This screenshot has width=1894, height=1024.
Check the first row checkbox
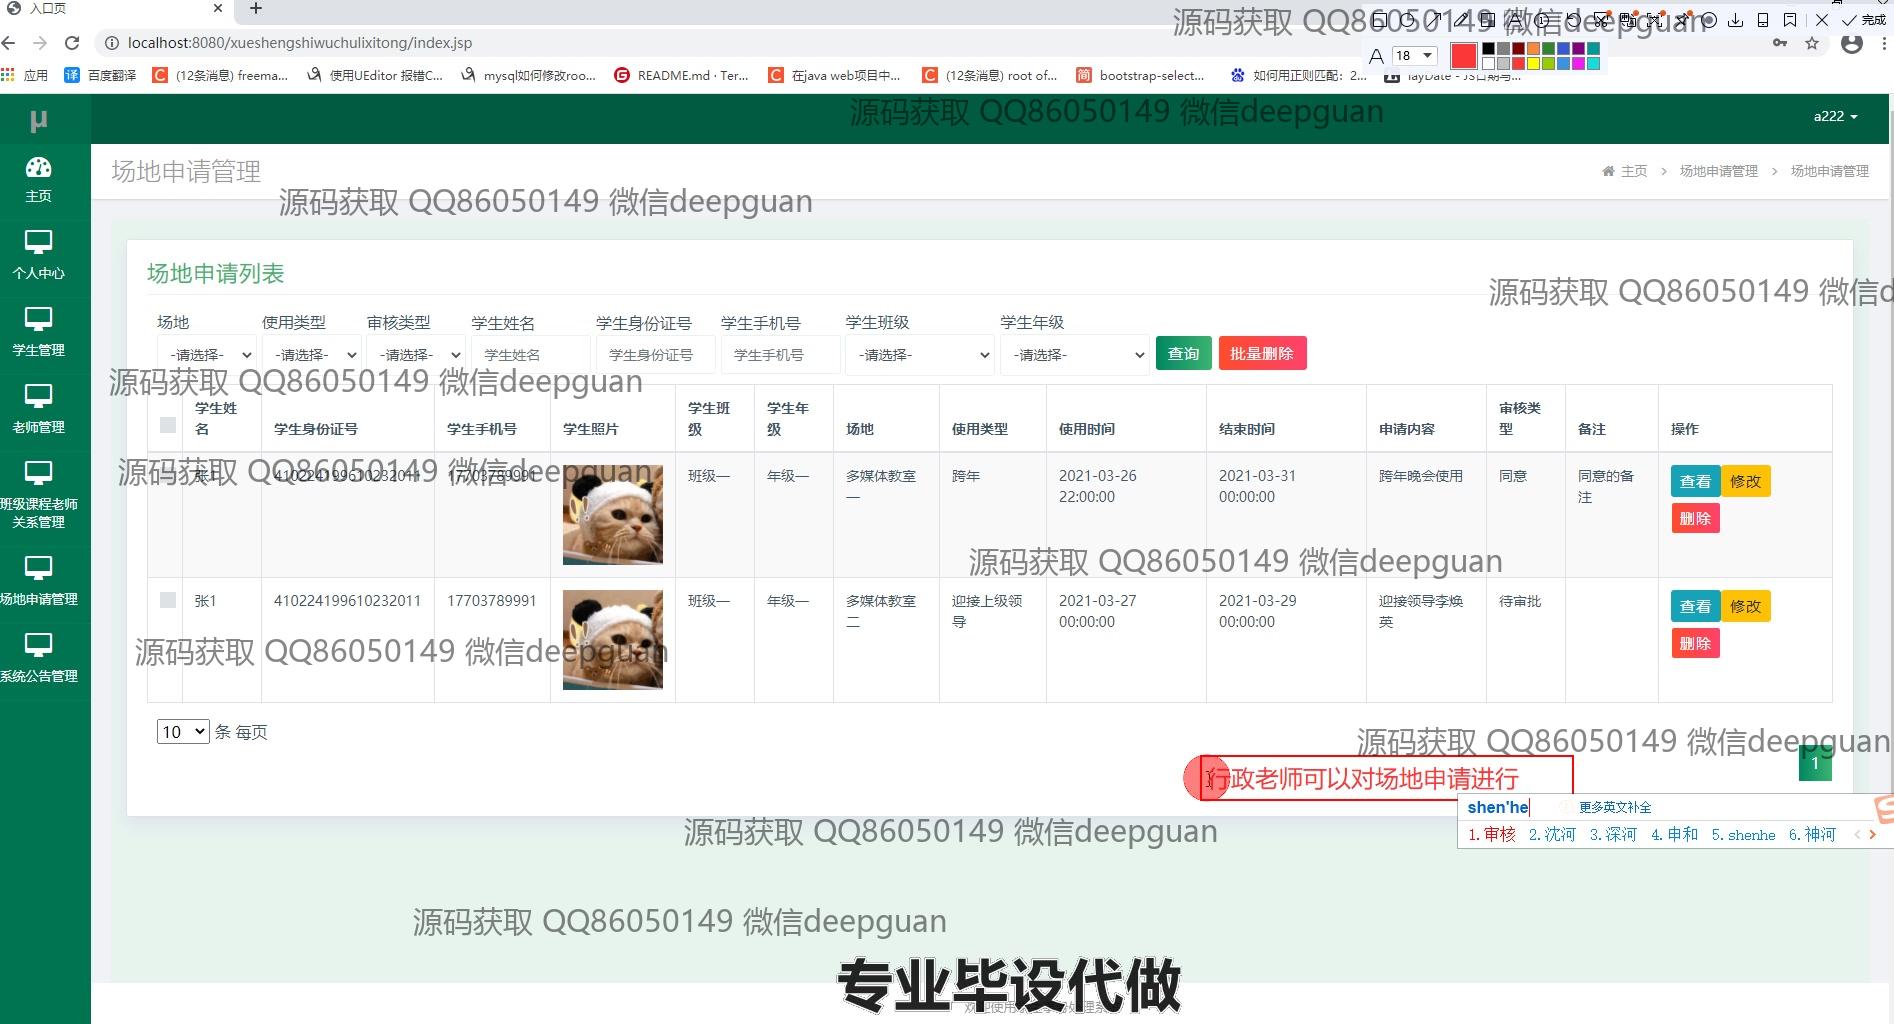168,476
